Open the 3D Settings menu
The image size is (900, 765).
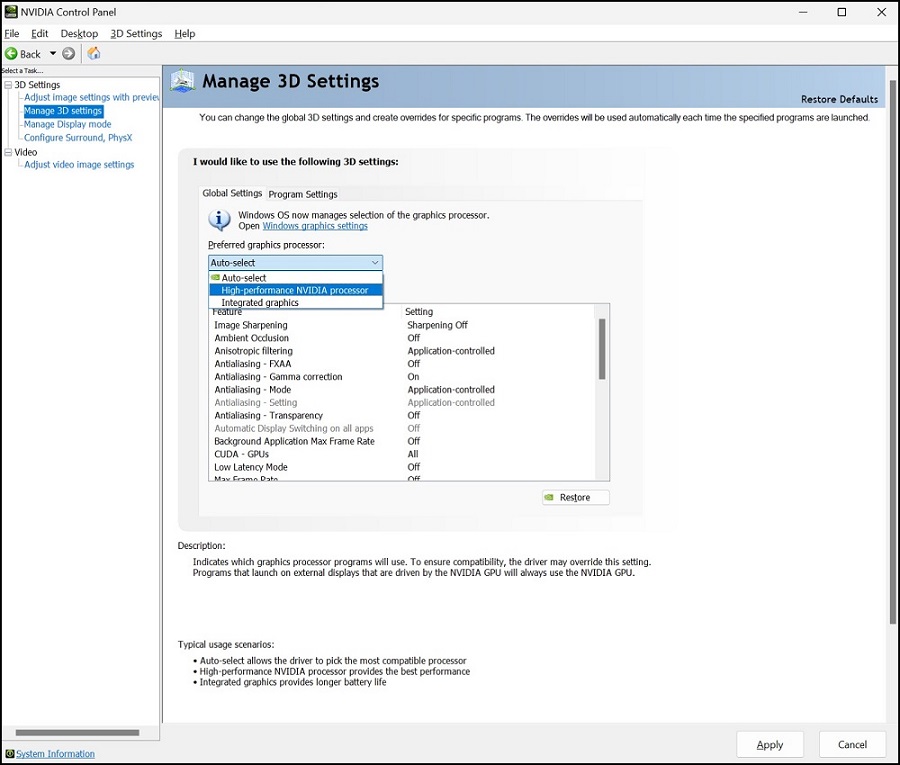pyautogui.click(x=135, y=33)
